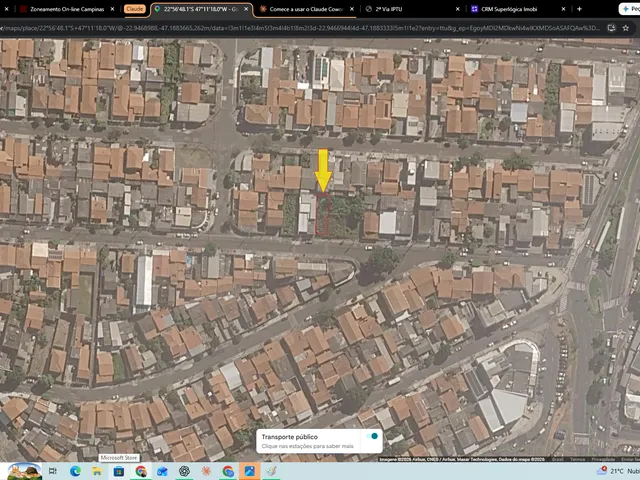Open the Outlook mail icon in taskbar
The width and height of the screenshot is (640, 480).
[162, 471]
